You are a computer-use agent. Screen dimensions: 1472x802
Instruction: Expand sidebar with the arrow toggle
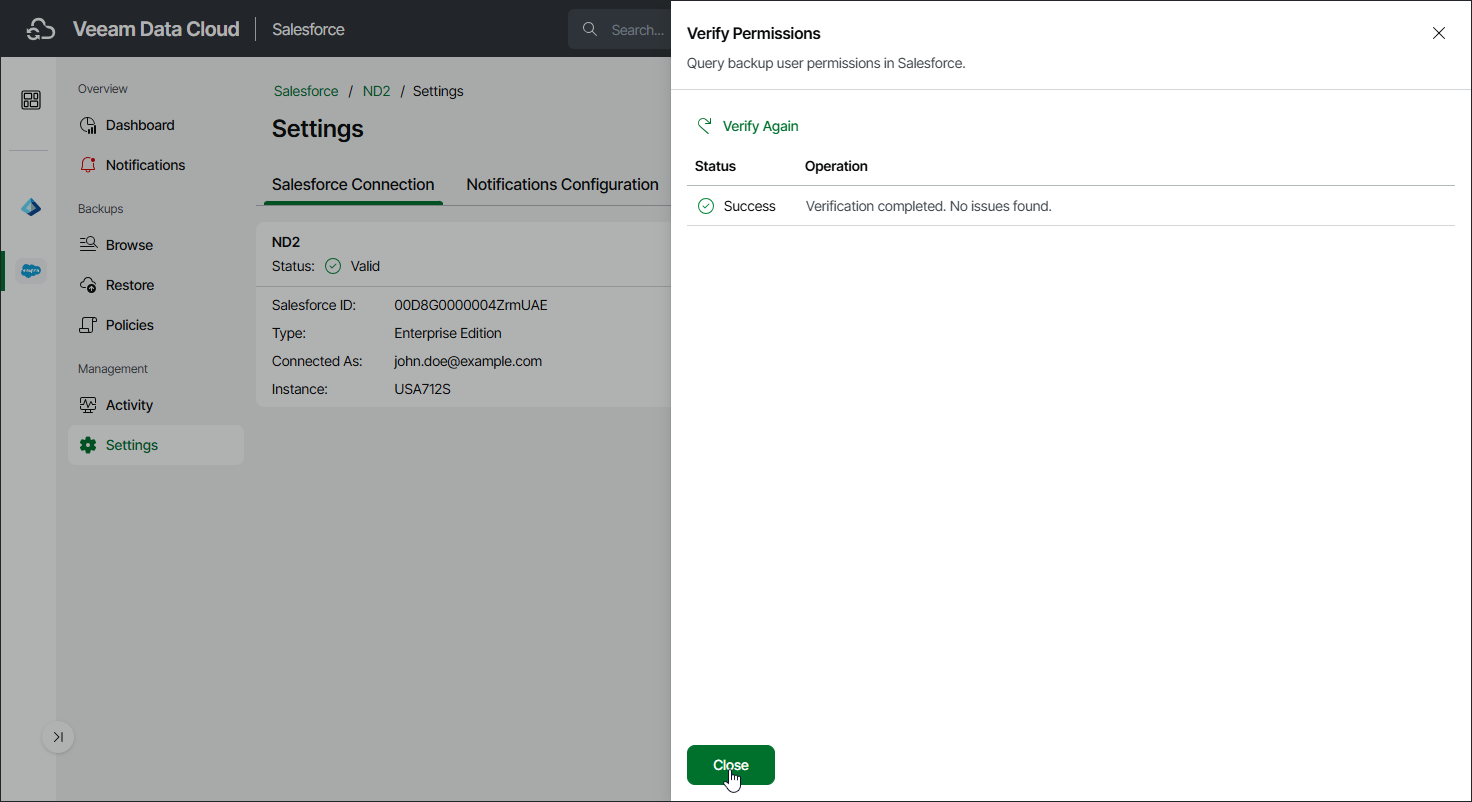pyautogui.click(x=58, y=737)
